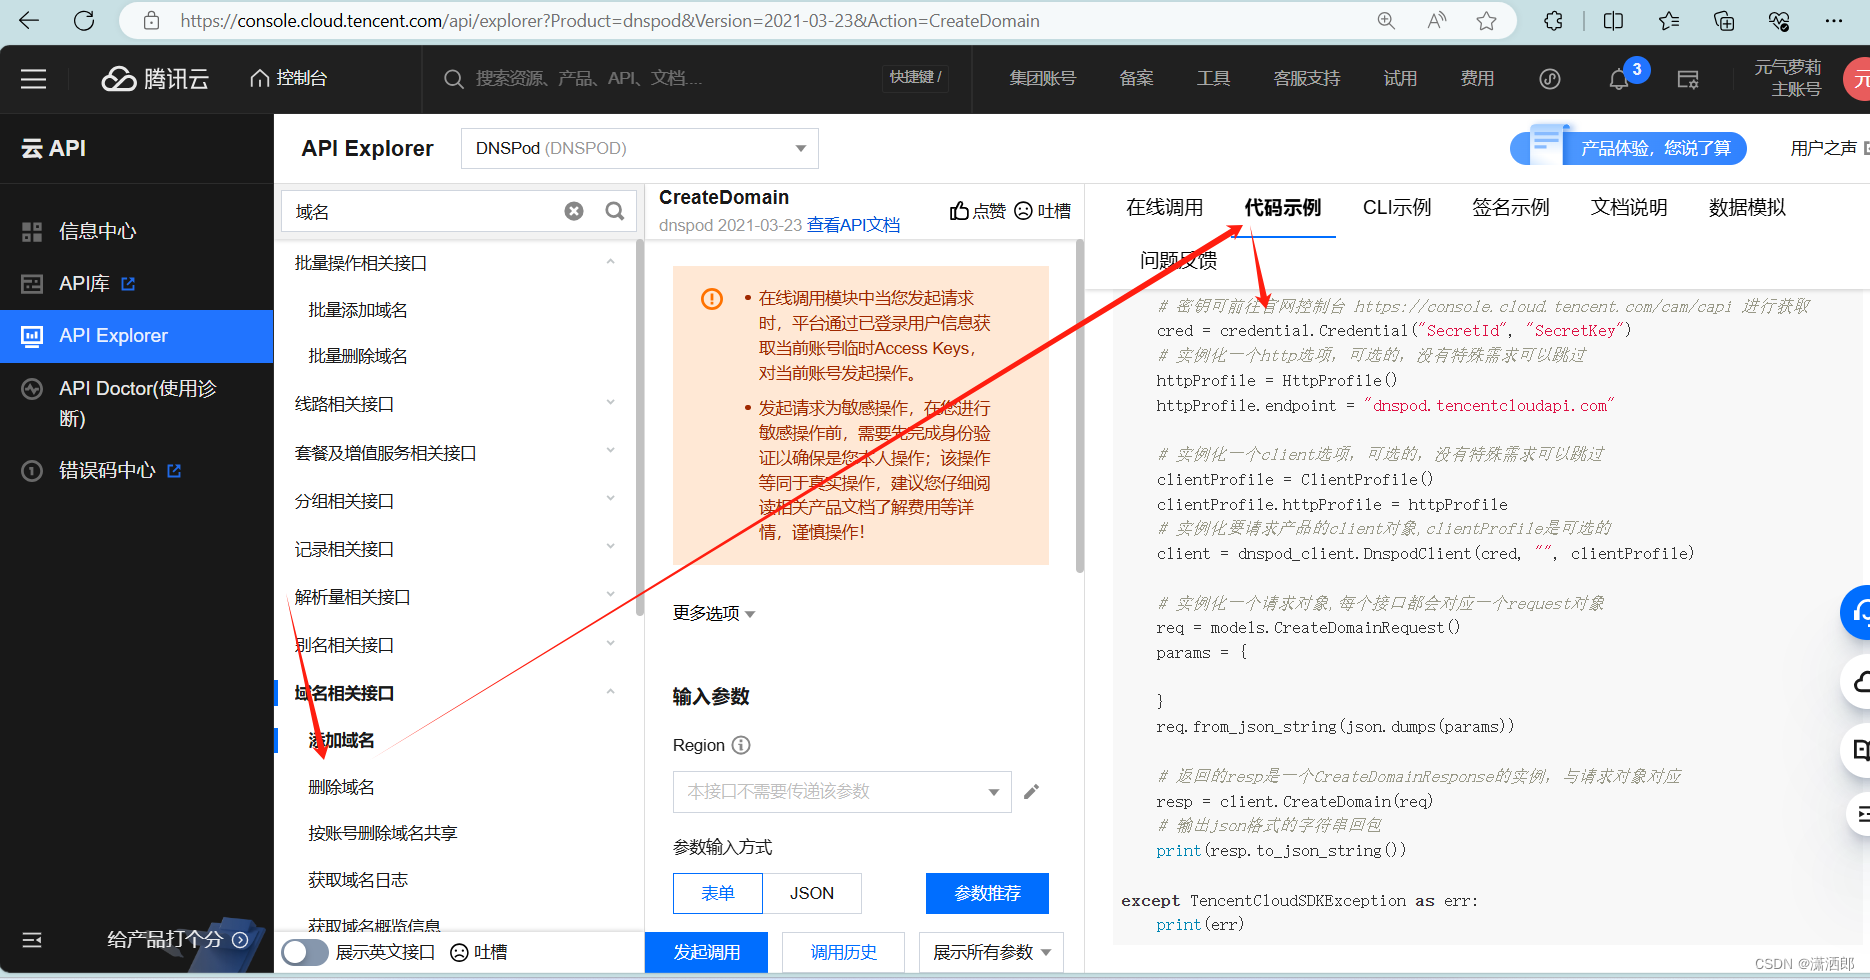Edit Region with the pencil icon
The height and width of the screenshot is (980, 1870).
coord(1032,792)
